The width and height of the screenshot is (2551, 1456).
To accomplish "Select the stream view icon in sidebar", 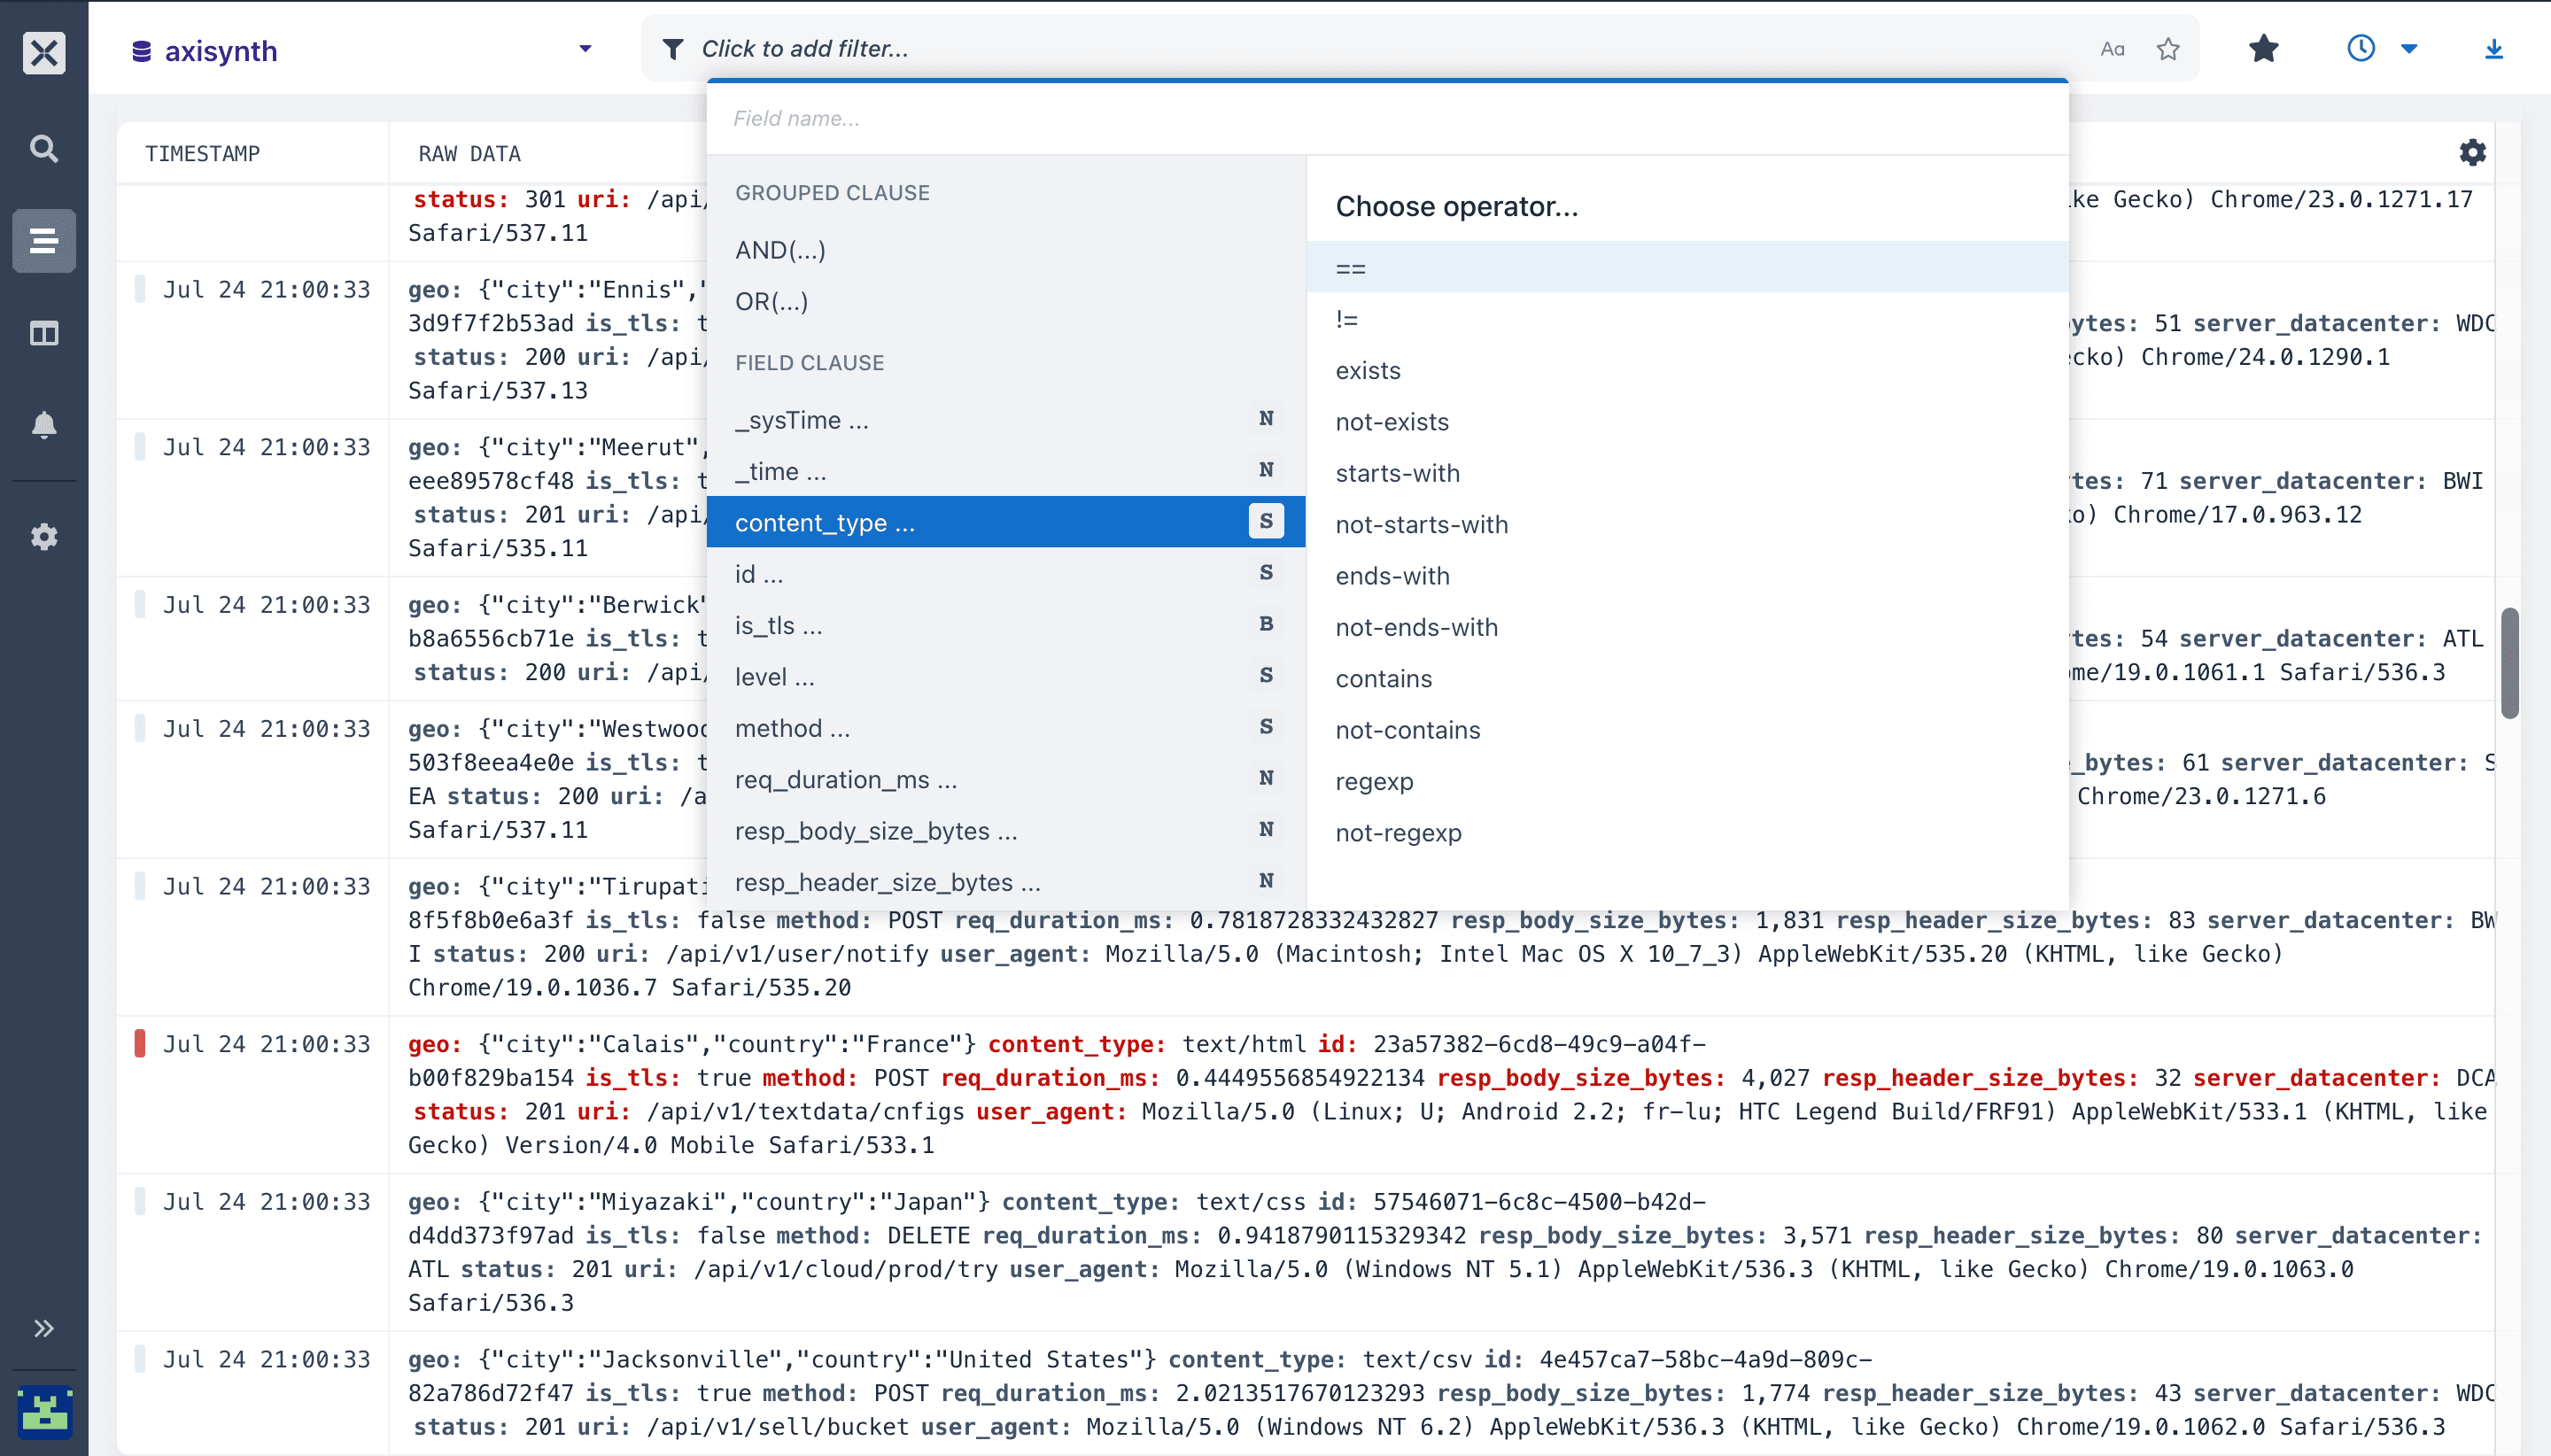I will (44, 240).
